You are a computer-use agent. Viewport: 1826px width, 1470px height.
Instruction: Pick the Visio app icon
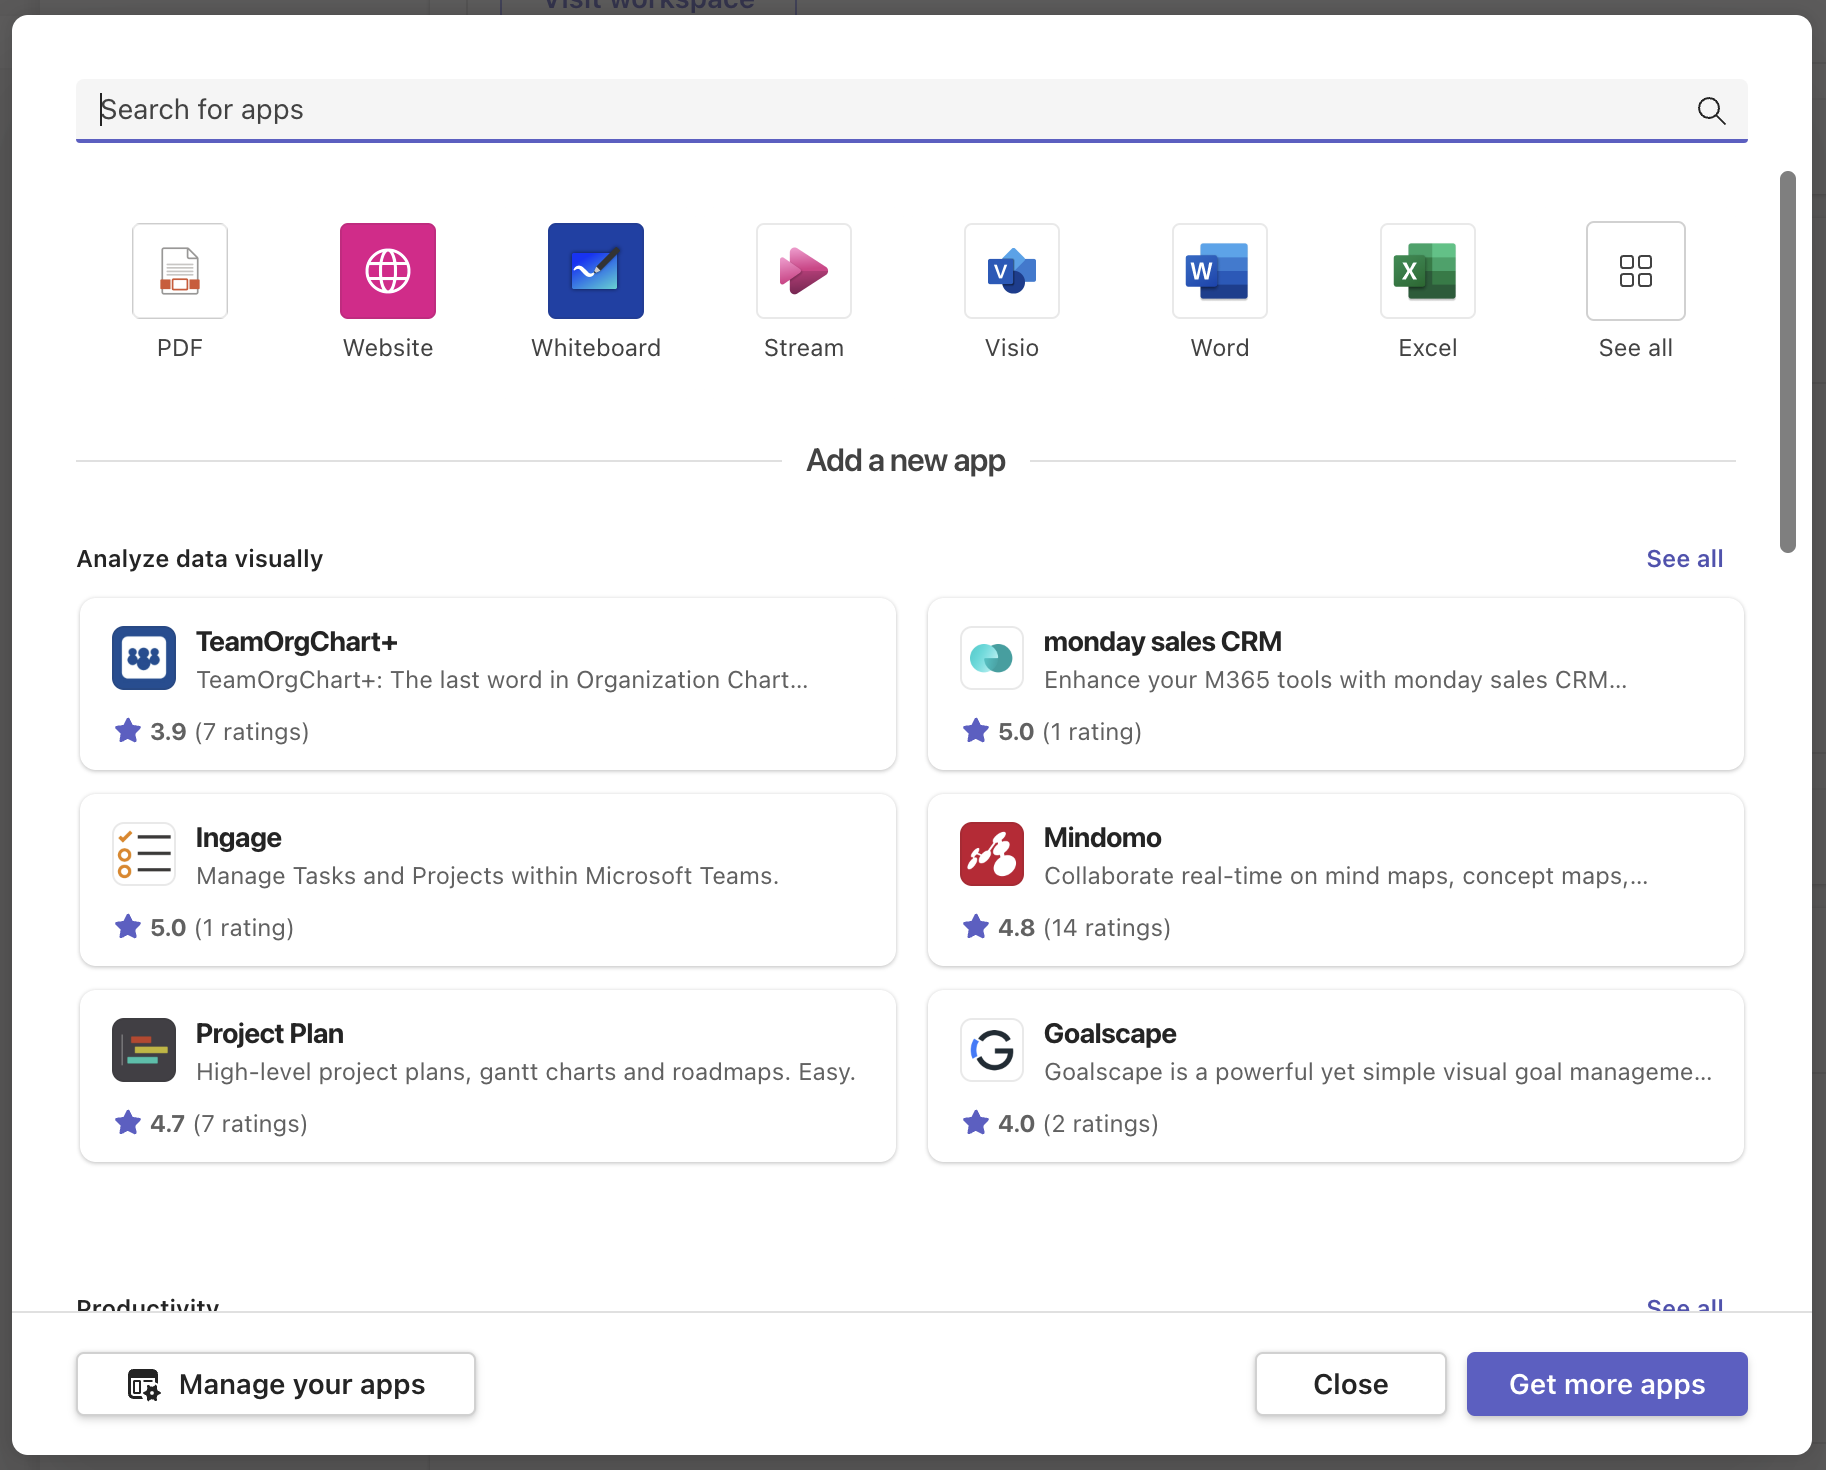click(1012, 271)
